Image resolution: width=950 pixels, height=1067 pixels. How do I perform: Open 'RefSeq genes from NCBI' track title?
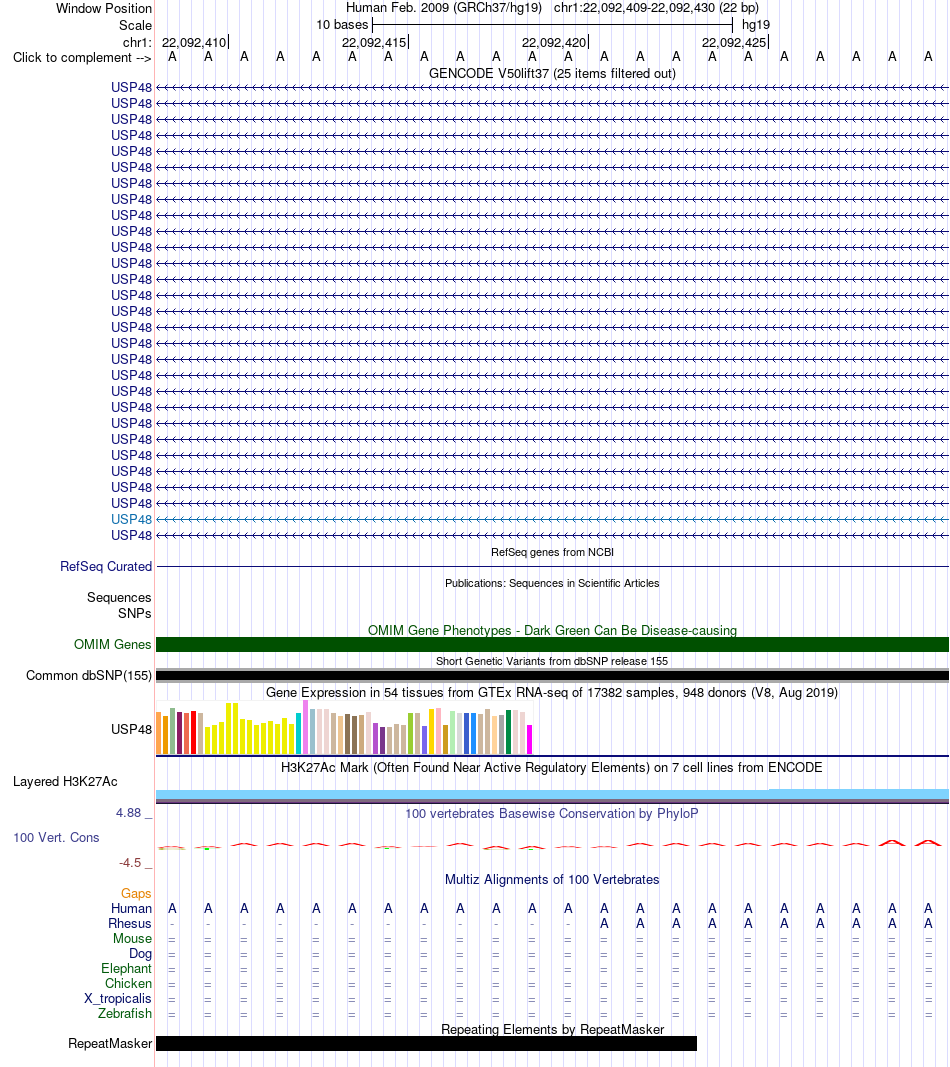point(552,552)
